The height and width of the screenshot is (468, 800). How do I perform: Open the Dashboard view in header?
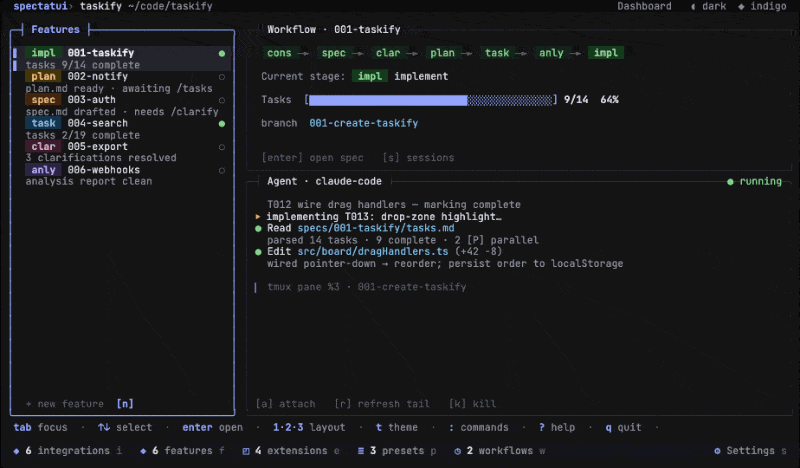[644, 7]
